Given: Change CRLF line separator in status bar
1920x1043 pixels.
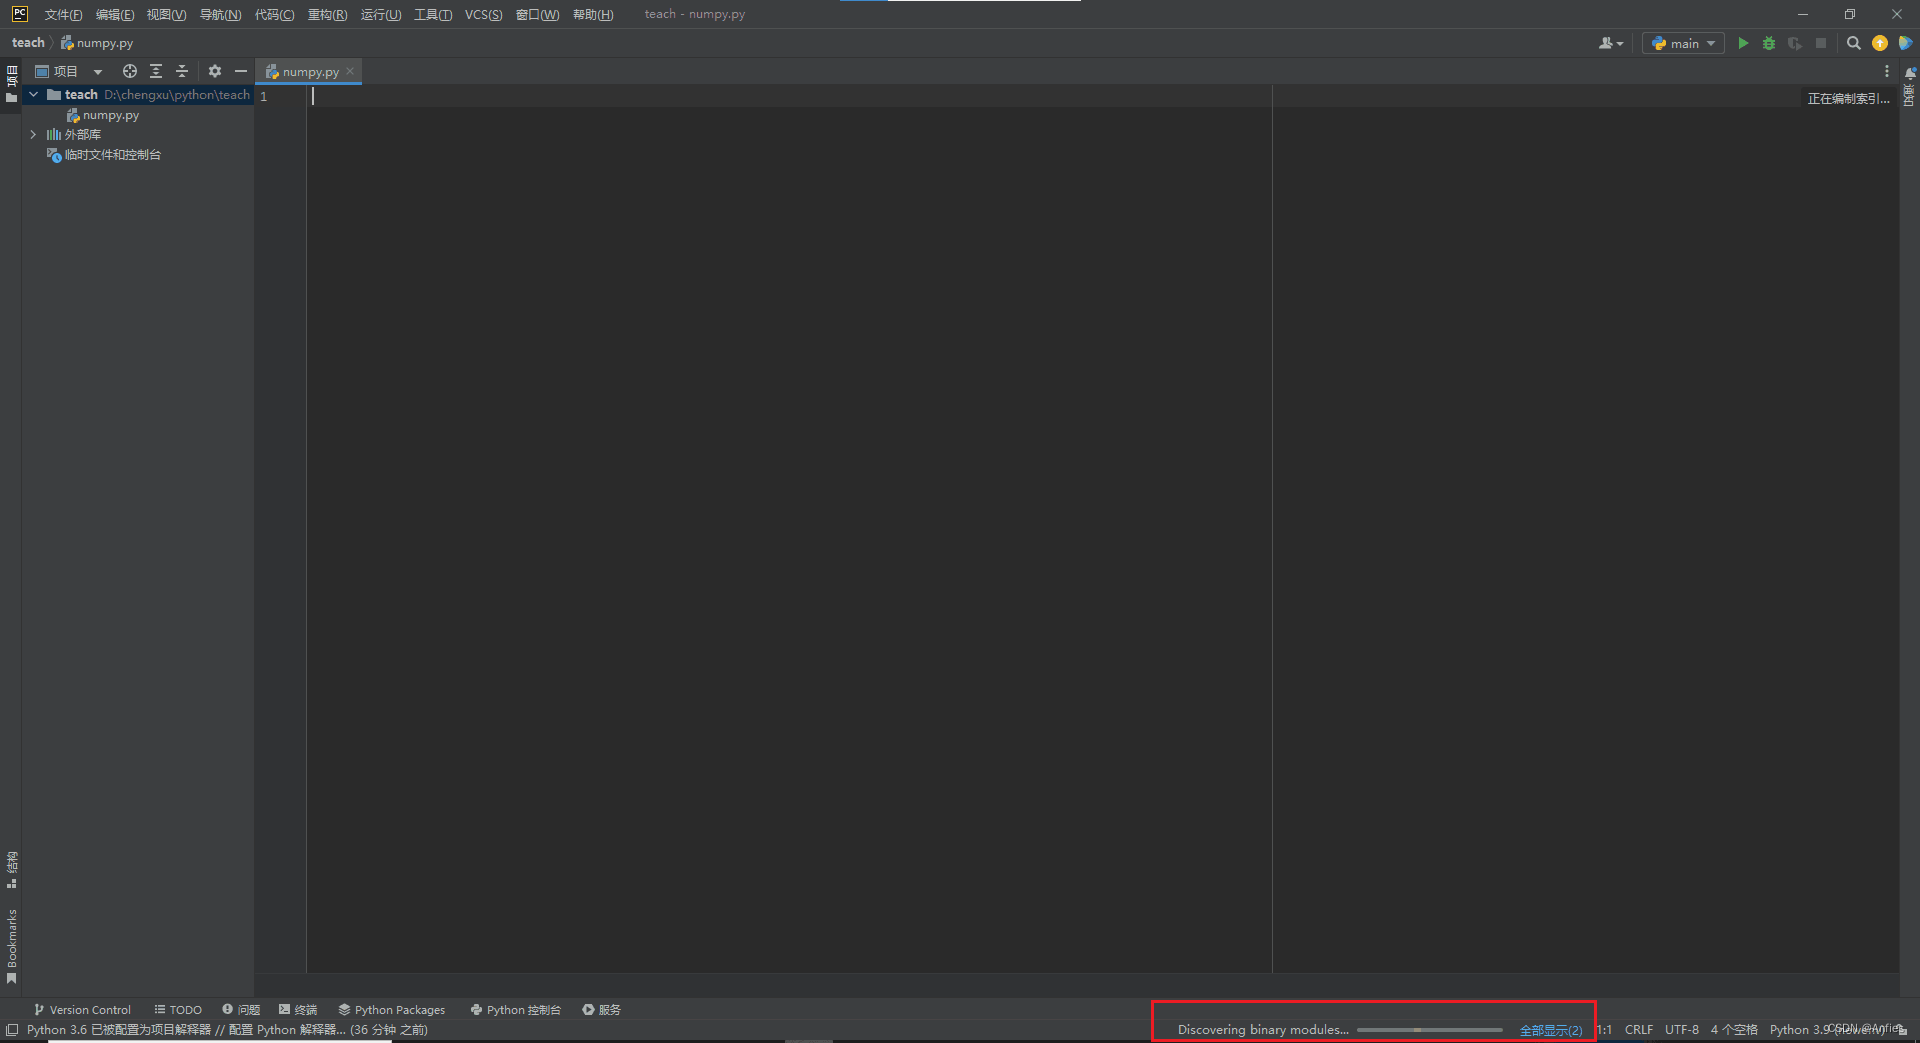Looking at the screenshot, I should point(1639,1030).
